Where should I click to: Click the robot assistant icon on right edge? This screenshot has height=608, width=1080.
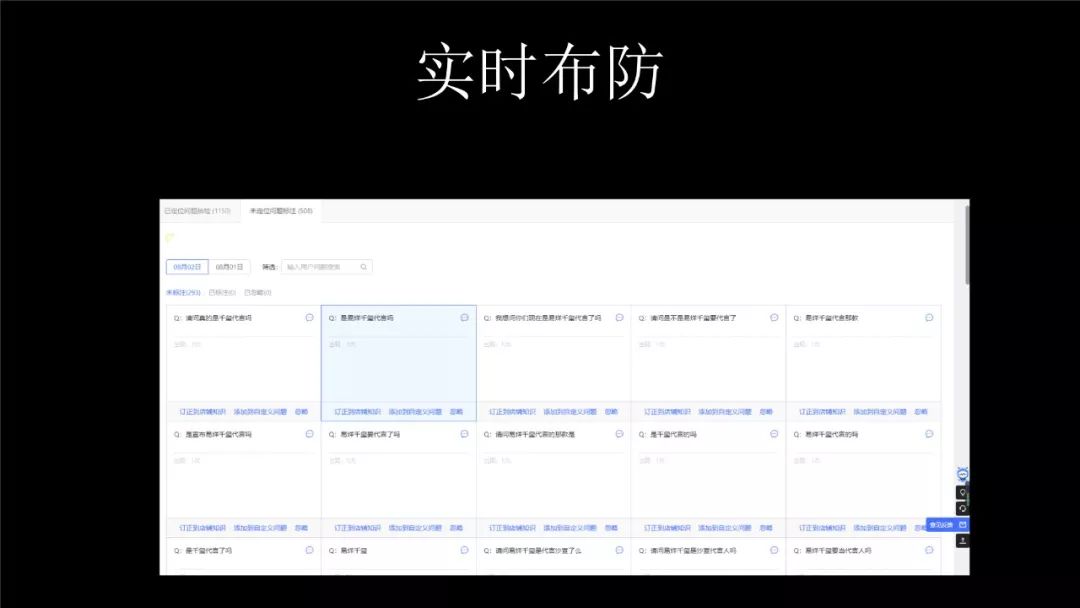(x=962, y=474)
